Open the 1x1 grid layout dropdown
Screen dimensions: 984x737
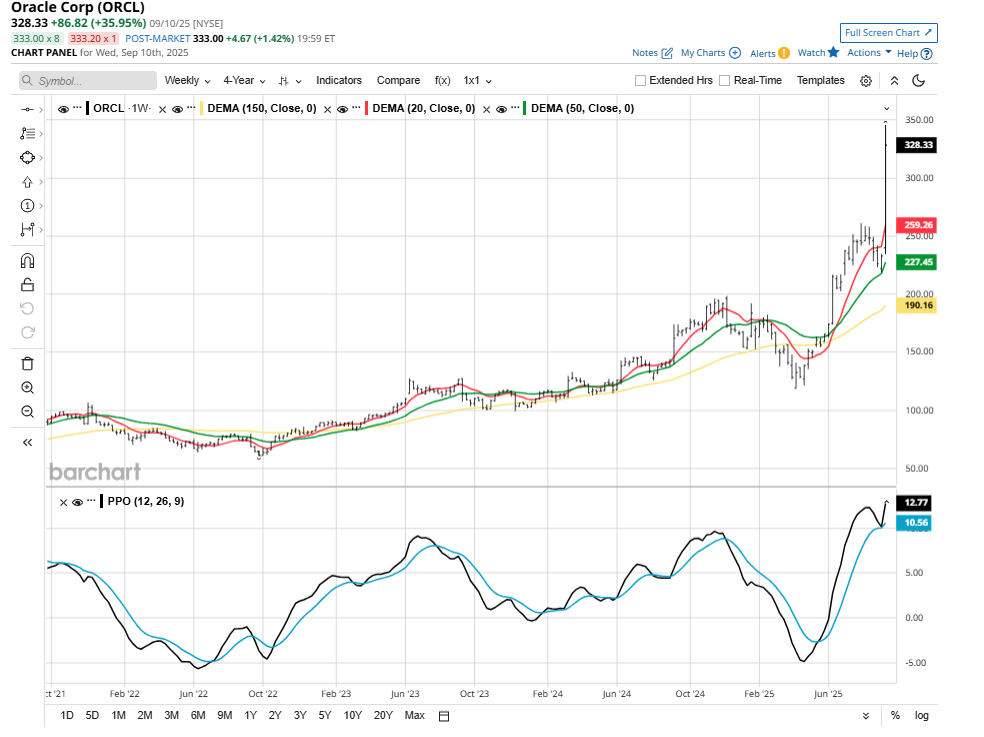(477, 80)
